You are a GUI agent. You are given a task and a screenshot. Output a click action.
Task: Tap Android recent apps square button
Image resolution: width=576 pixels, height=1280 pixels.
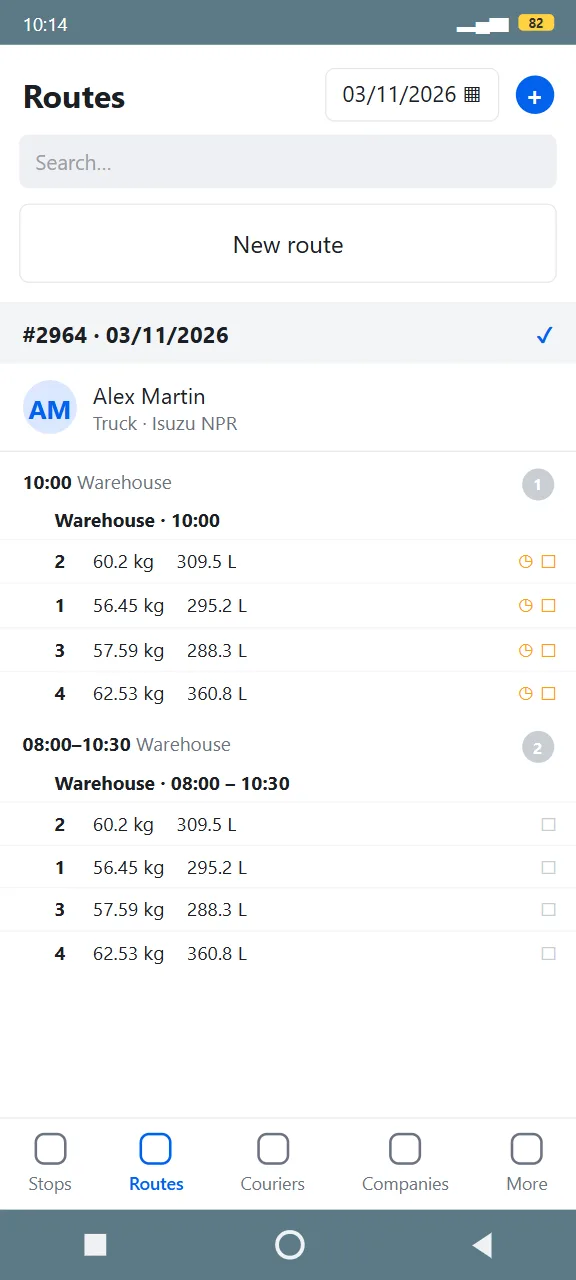[95, 1245]
